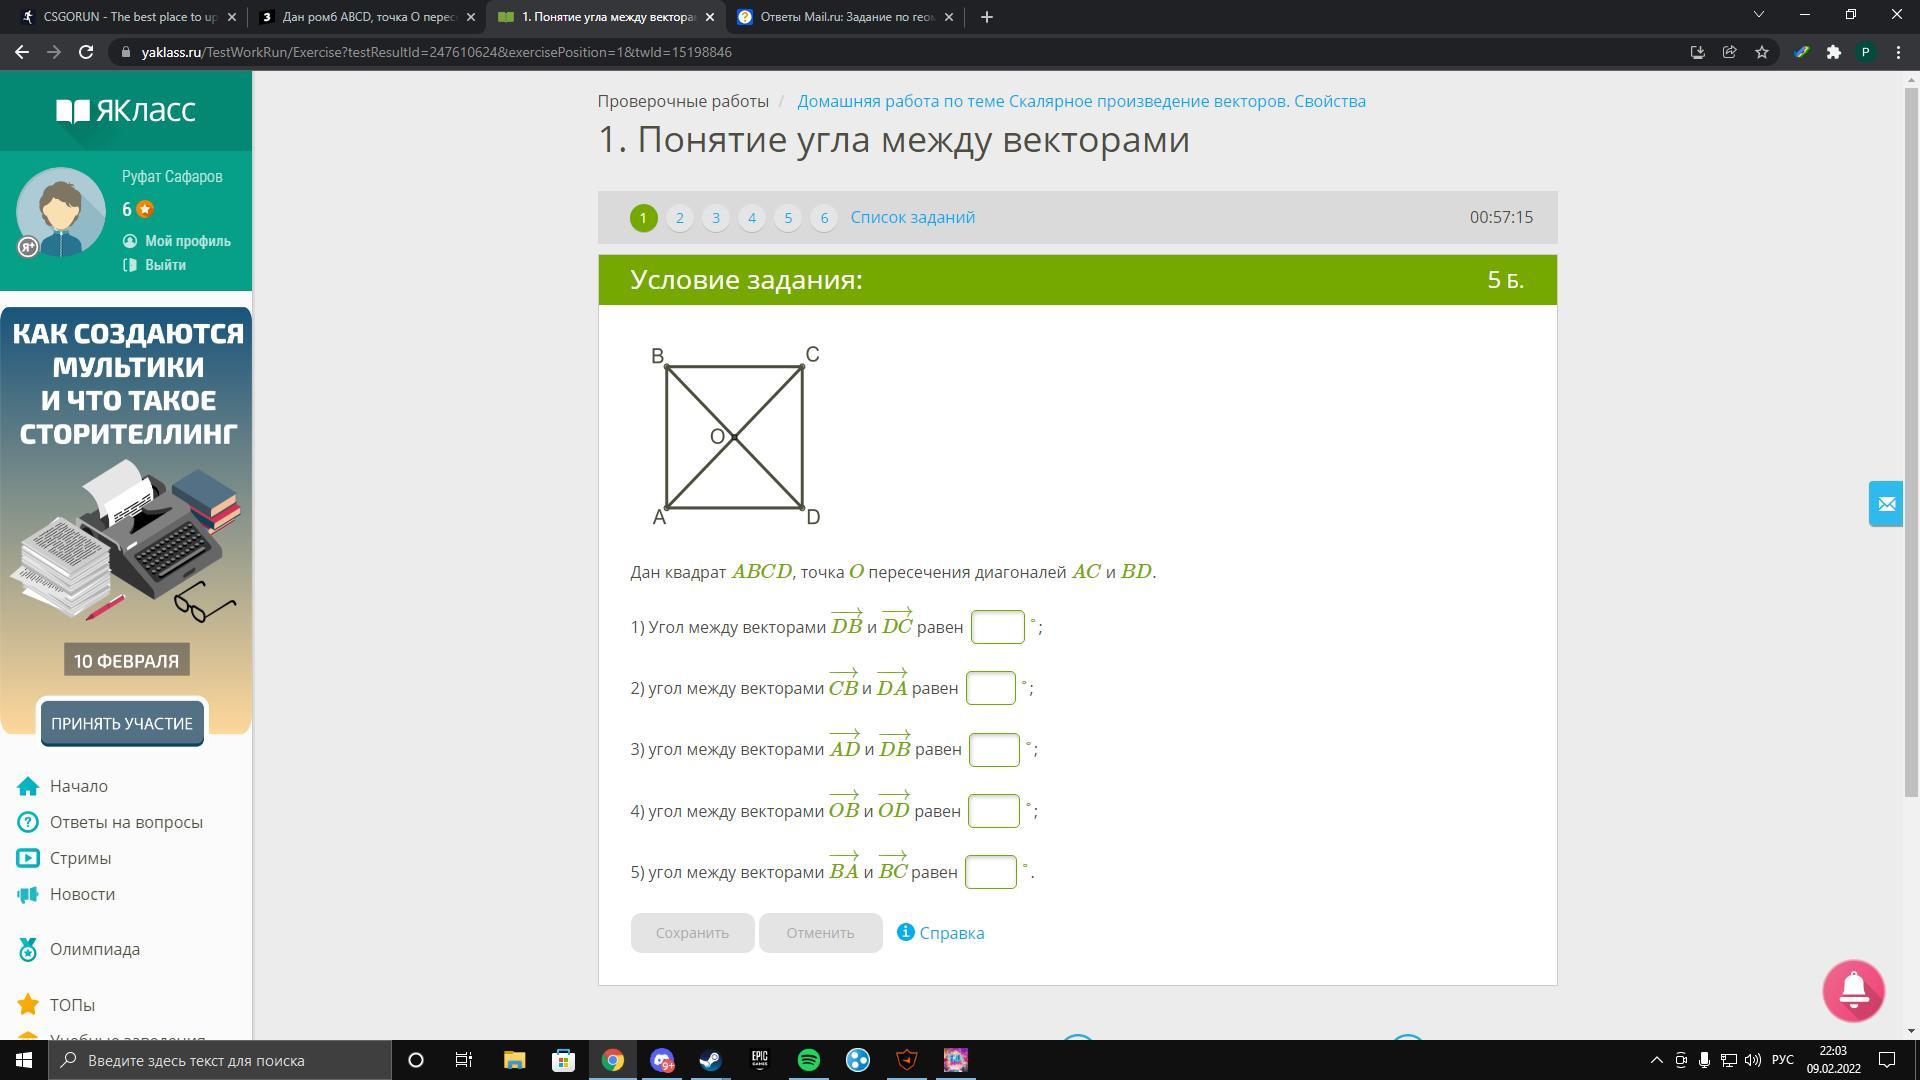The image size is (1920, 1080).
Task: Focus answer field for vectors DB and DC
Action: pyautogui.click(x=997, y=627)
